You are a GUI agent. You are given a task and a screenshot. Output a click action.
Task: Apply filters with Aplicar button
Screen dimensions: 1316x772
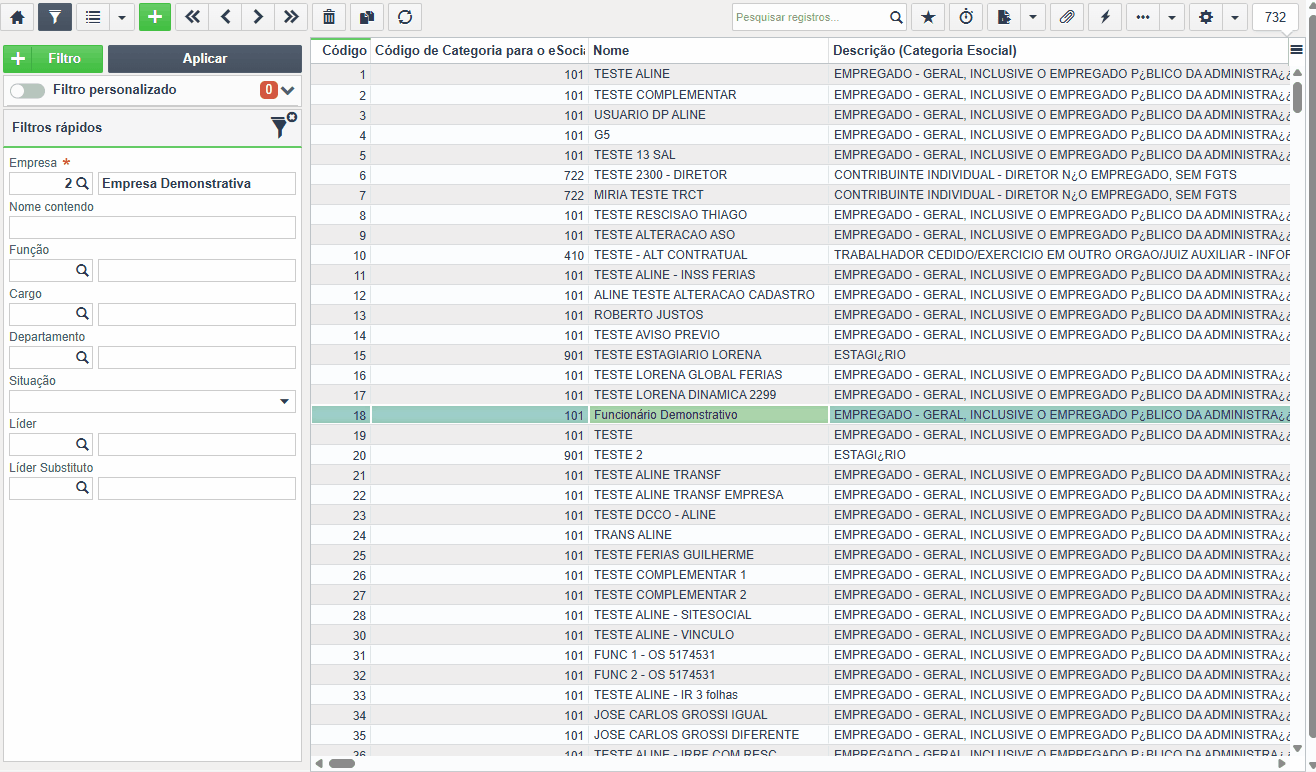[205, 59]
